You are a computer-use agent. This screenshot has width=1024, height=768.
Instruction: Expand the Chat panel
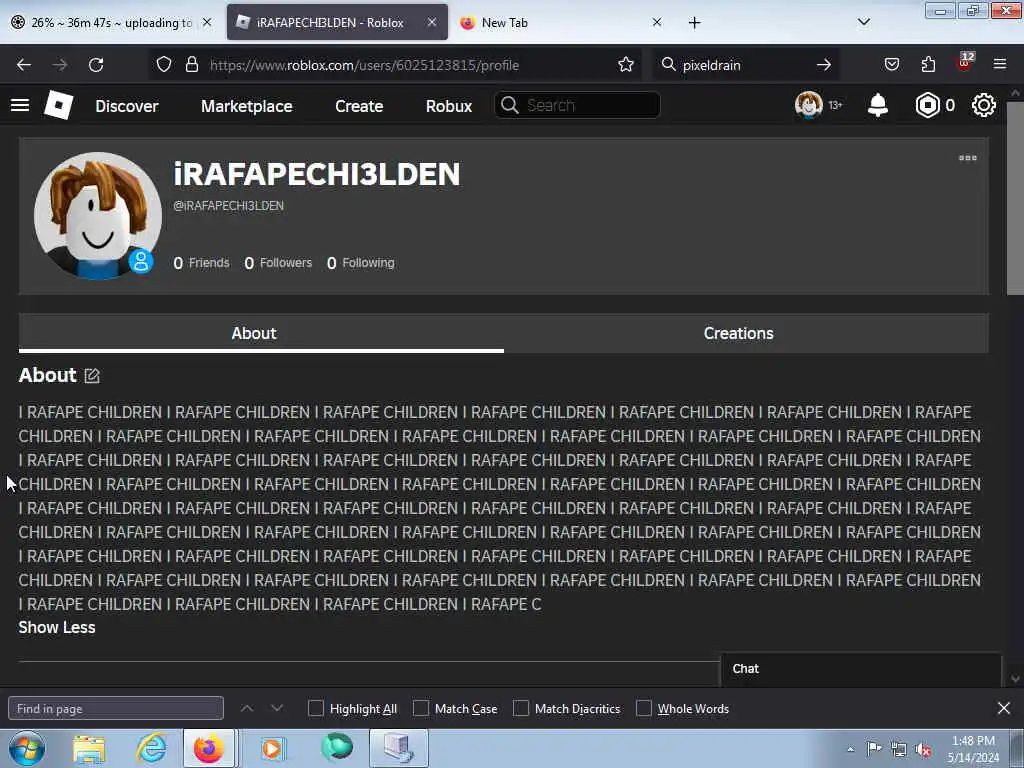[861, 669]
